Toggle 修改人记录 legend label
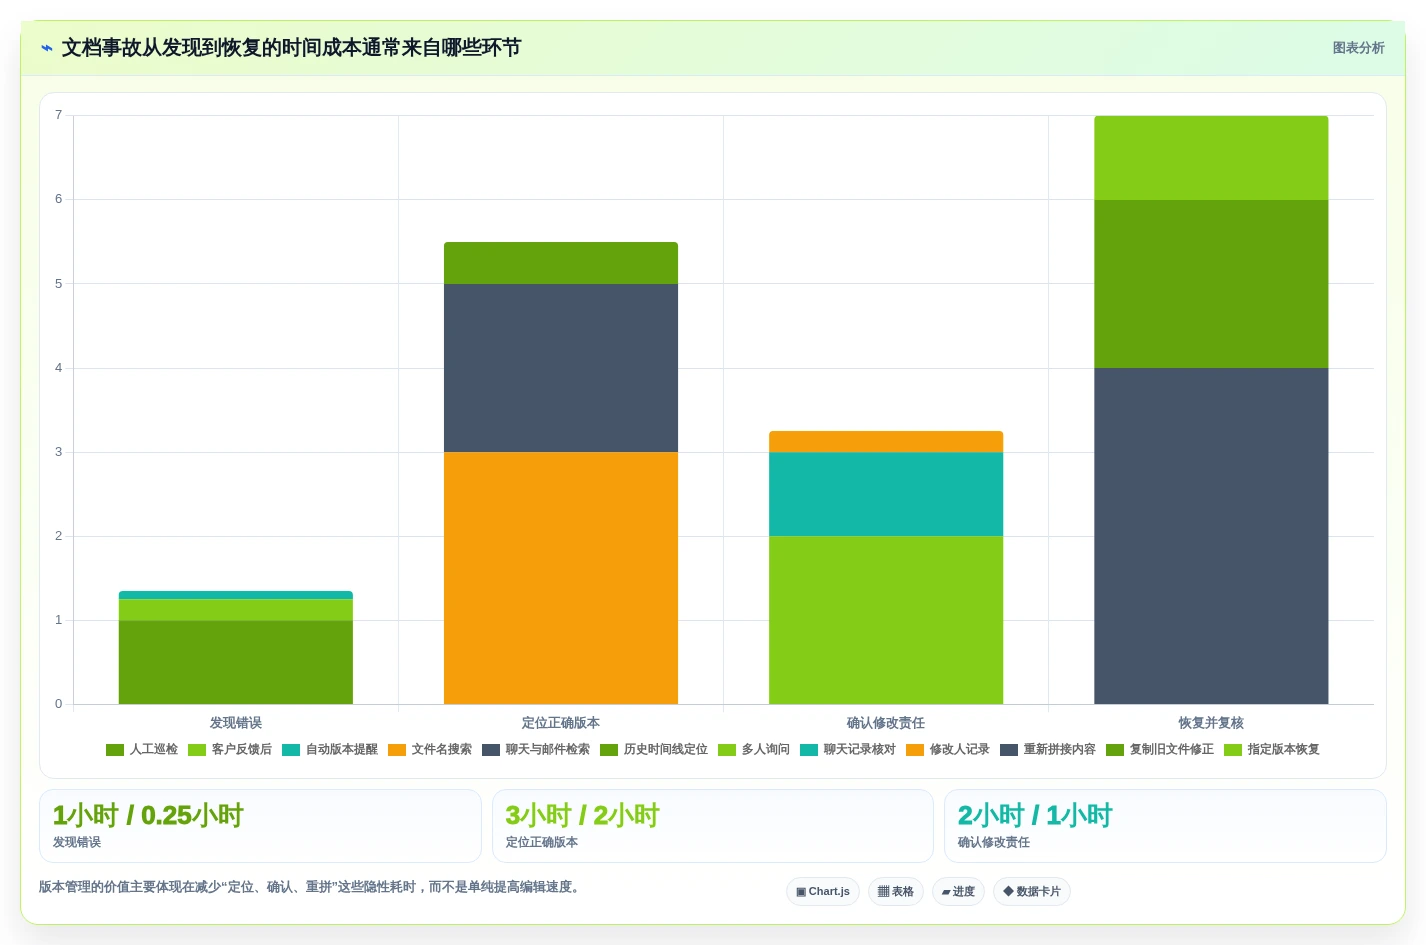 (x=948, y=749)
